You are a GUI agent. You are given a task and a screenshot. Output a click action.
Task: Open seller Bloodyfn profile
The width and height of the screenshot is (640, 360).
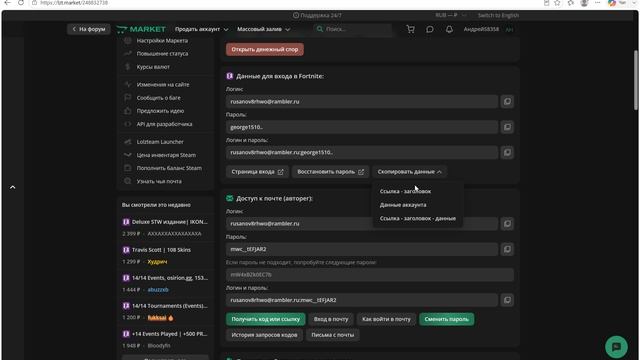[x=159, y=346]
